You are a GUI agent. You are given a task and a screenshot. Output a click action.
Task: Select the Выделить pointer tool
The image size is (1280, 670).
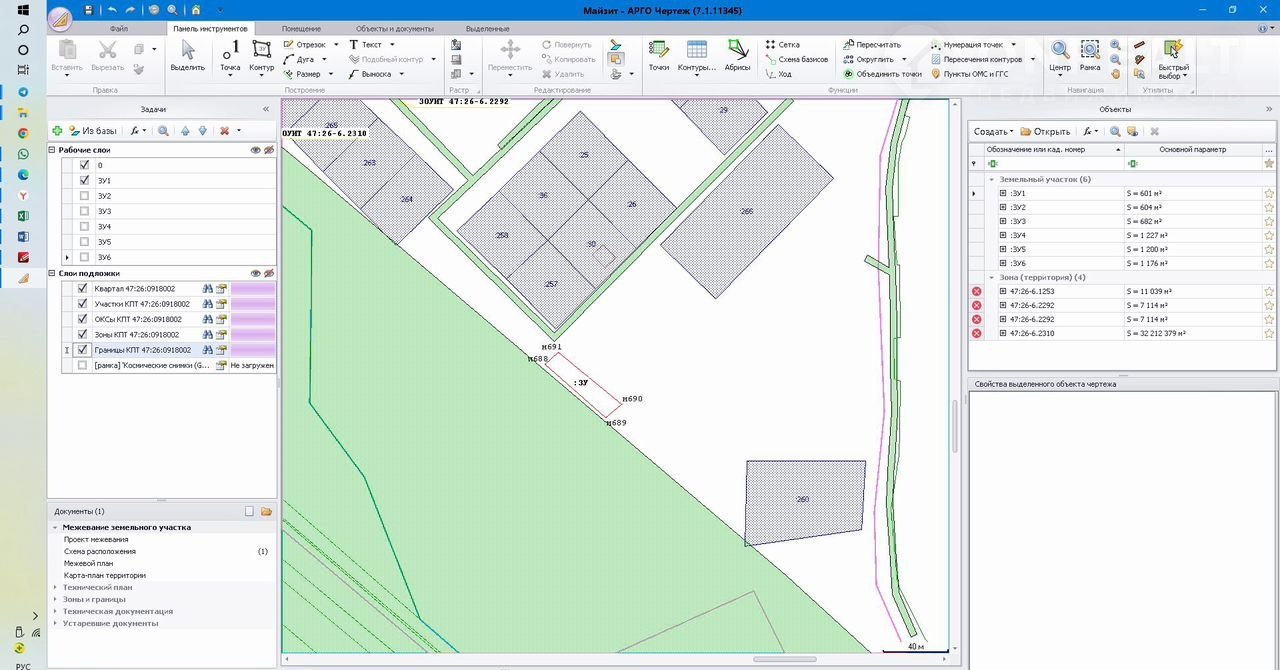(187, 54)
